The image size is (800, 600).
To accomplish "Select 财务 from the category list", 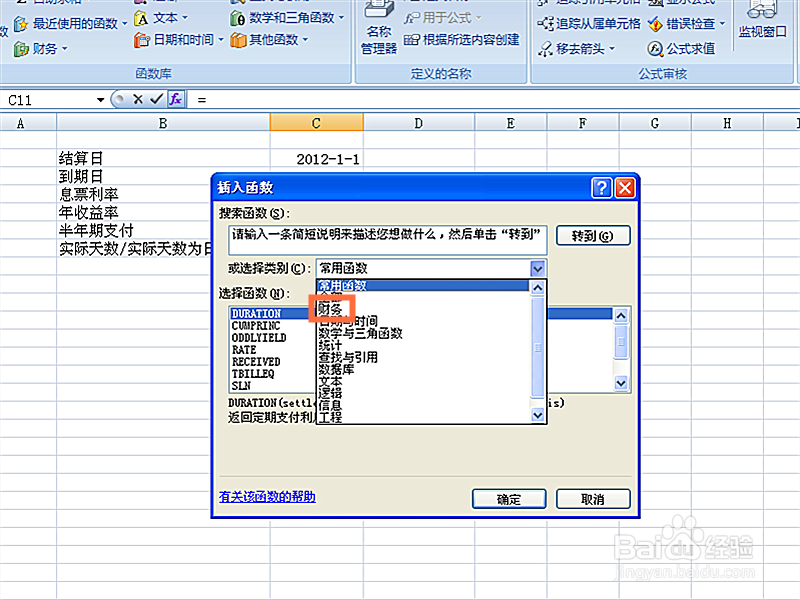I will point(332,309).
